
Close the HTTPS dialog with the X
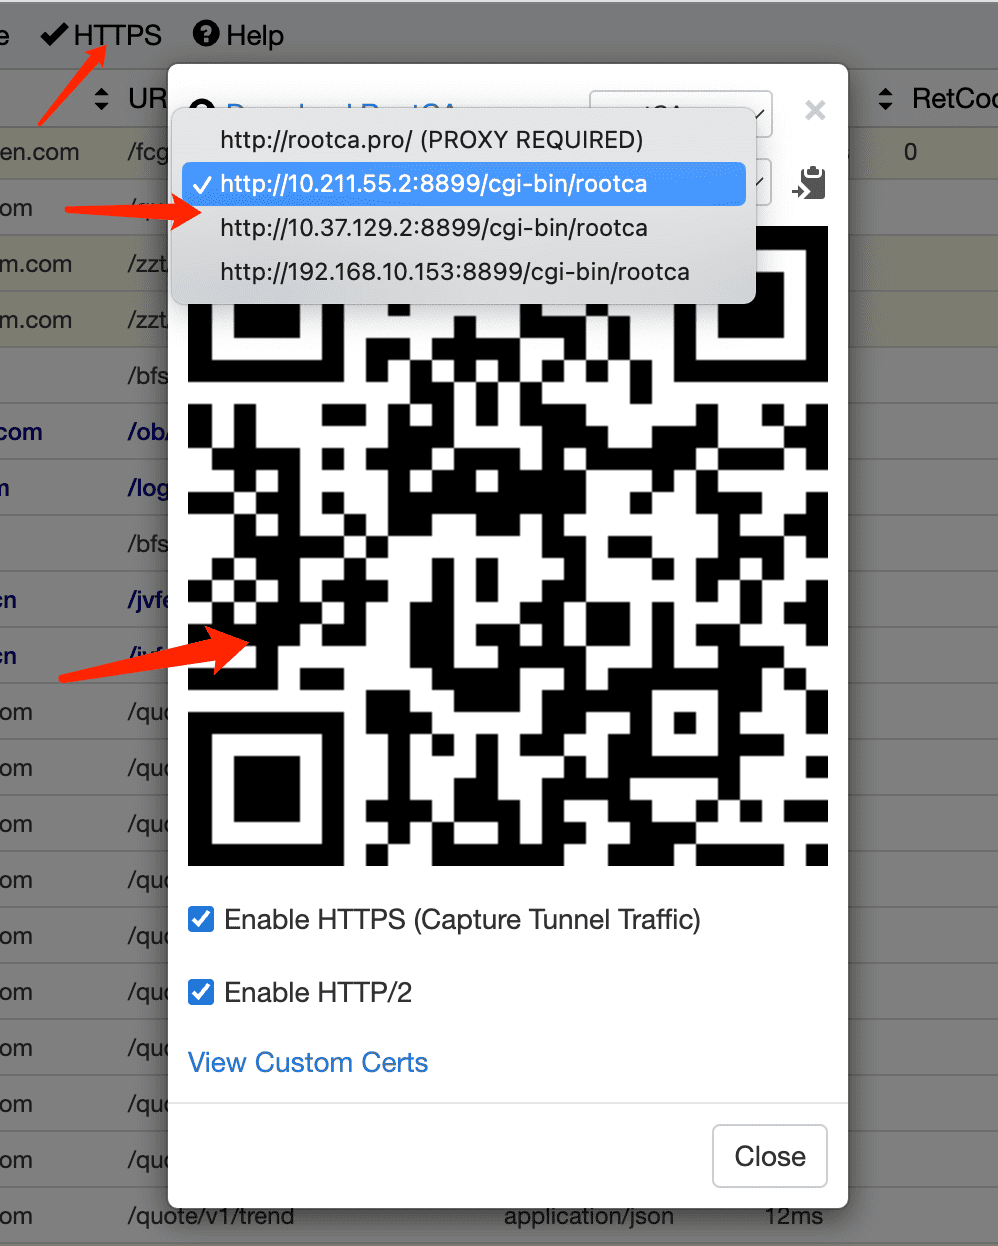tap(815, 110)
